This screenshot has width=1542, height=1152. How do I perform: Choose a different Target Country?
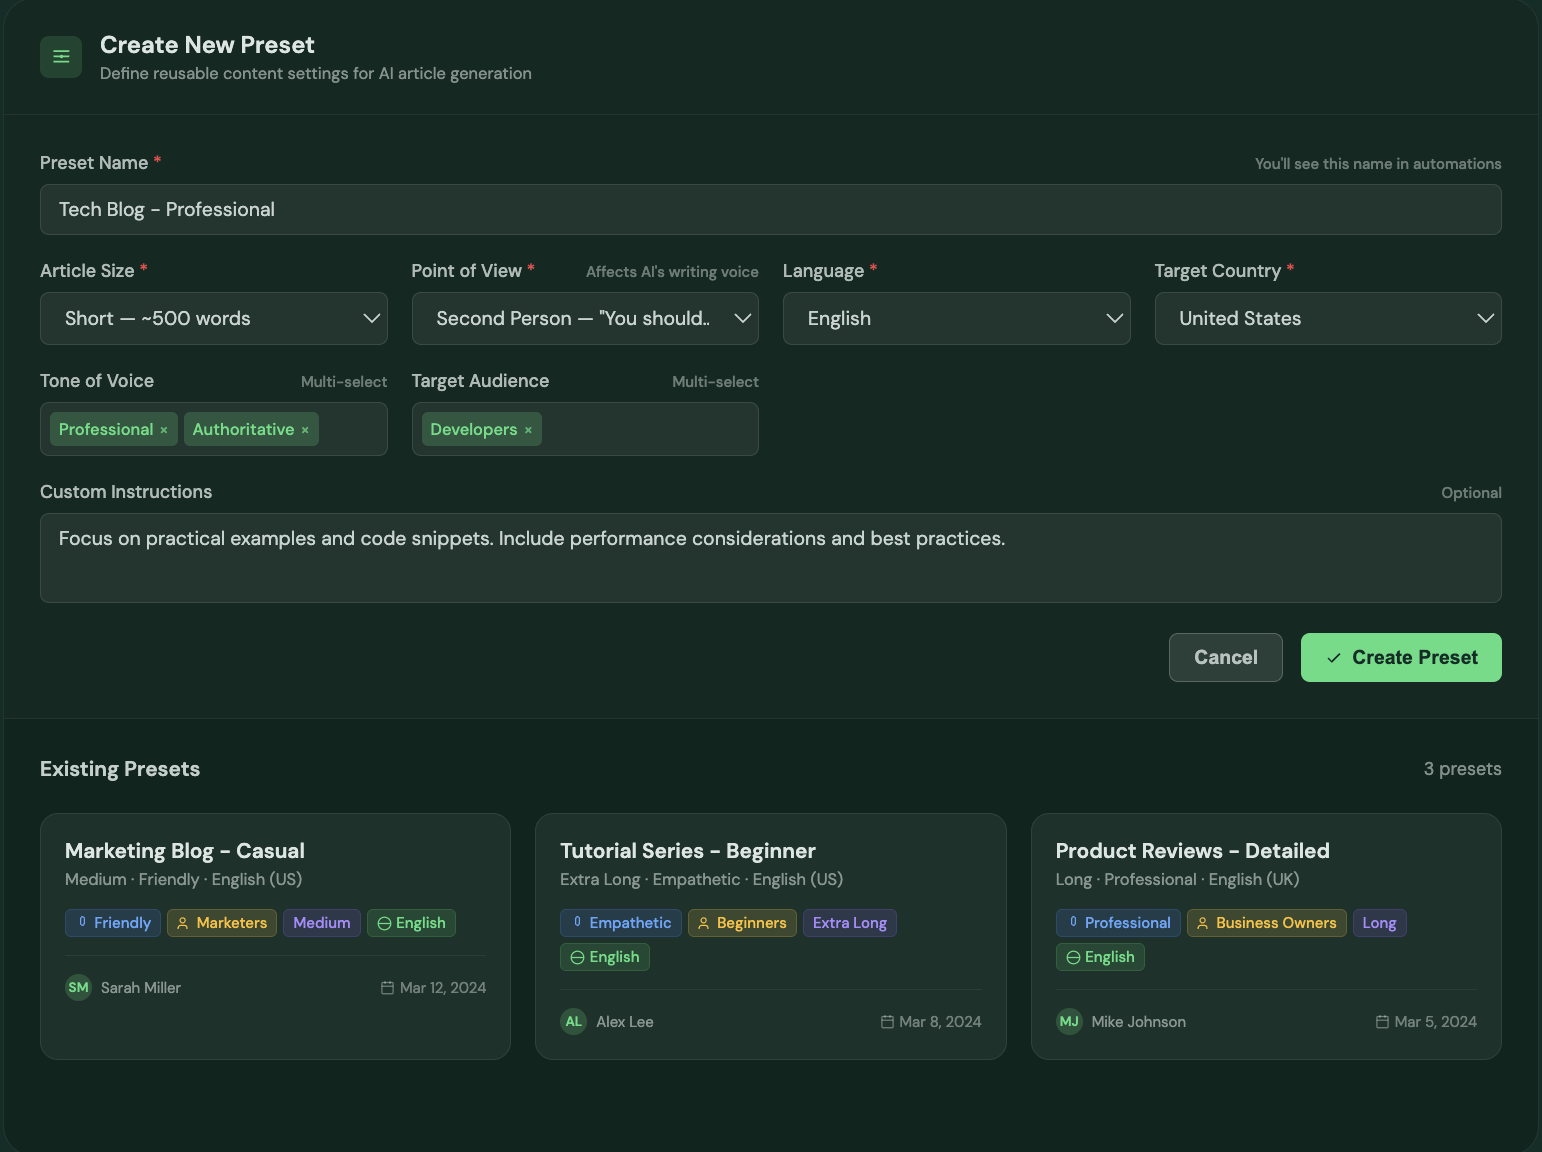coord(1327,319)
